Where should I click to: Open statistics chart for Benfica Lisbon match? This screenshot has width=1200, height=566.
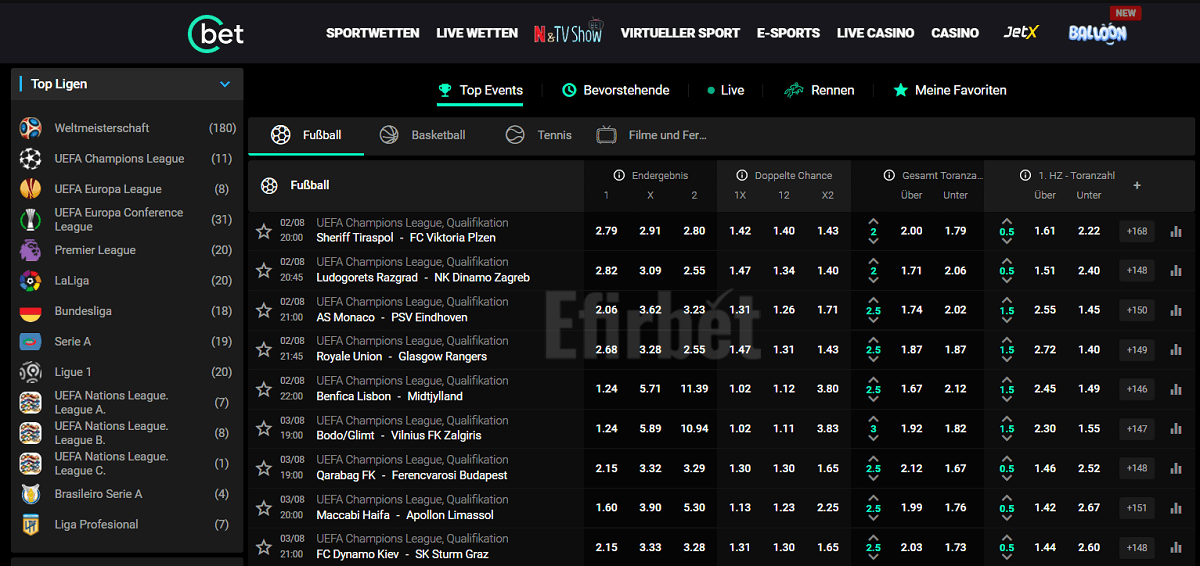click(x=1176, y=389)
